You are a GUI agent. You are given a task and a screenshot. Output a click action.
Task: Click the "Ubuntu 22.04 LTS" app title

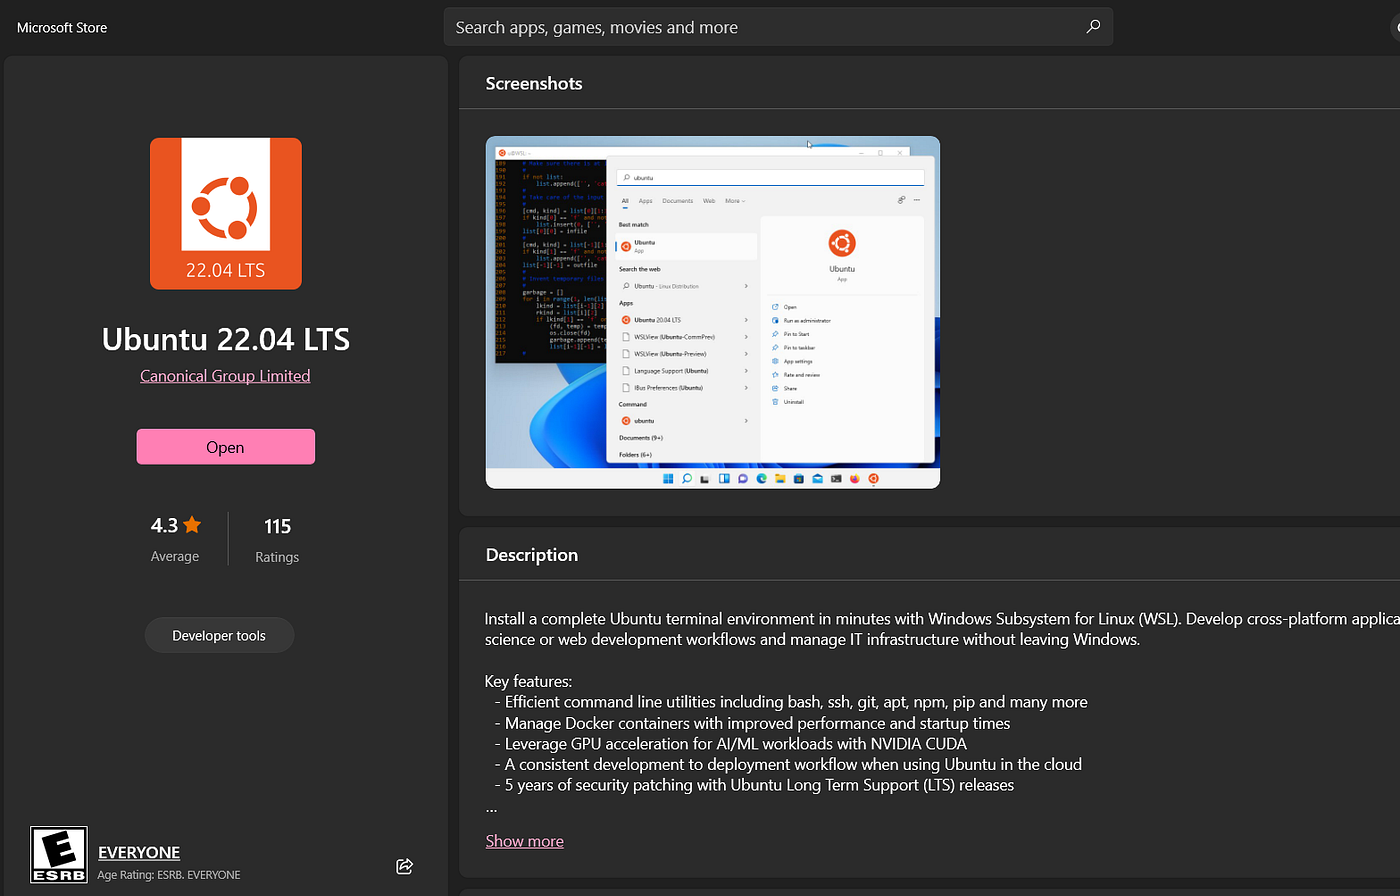pos(226,339)
